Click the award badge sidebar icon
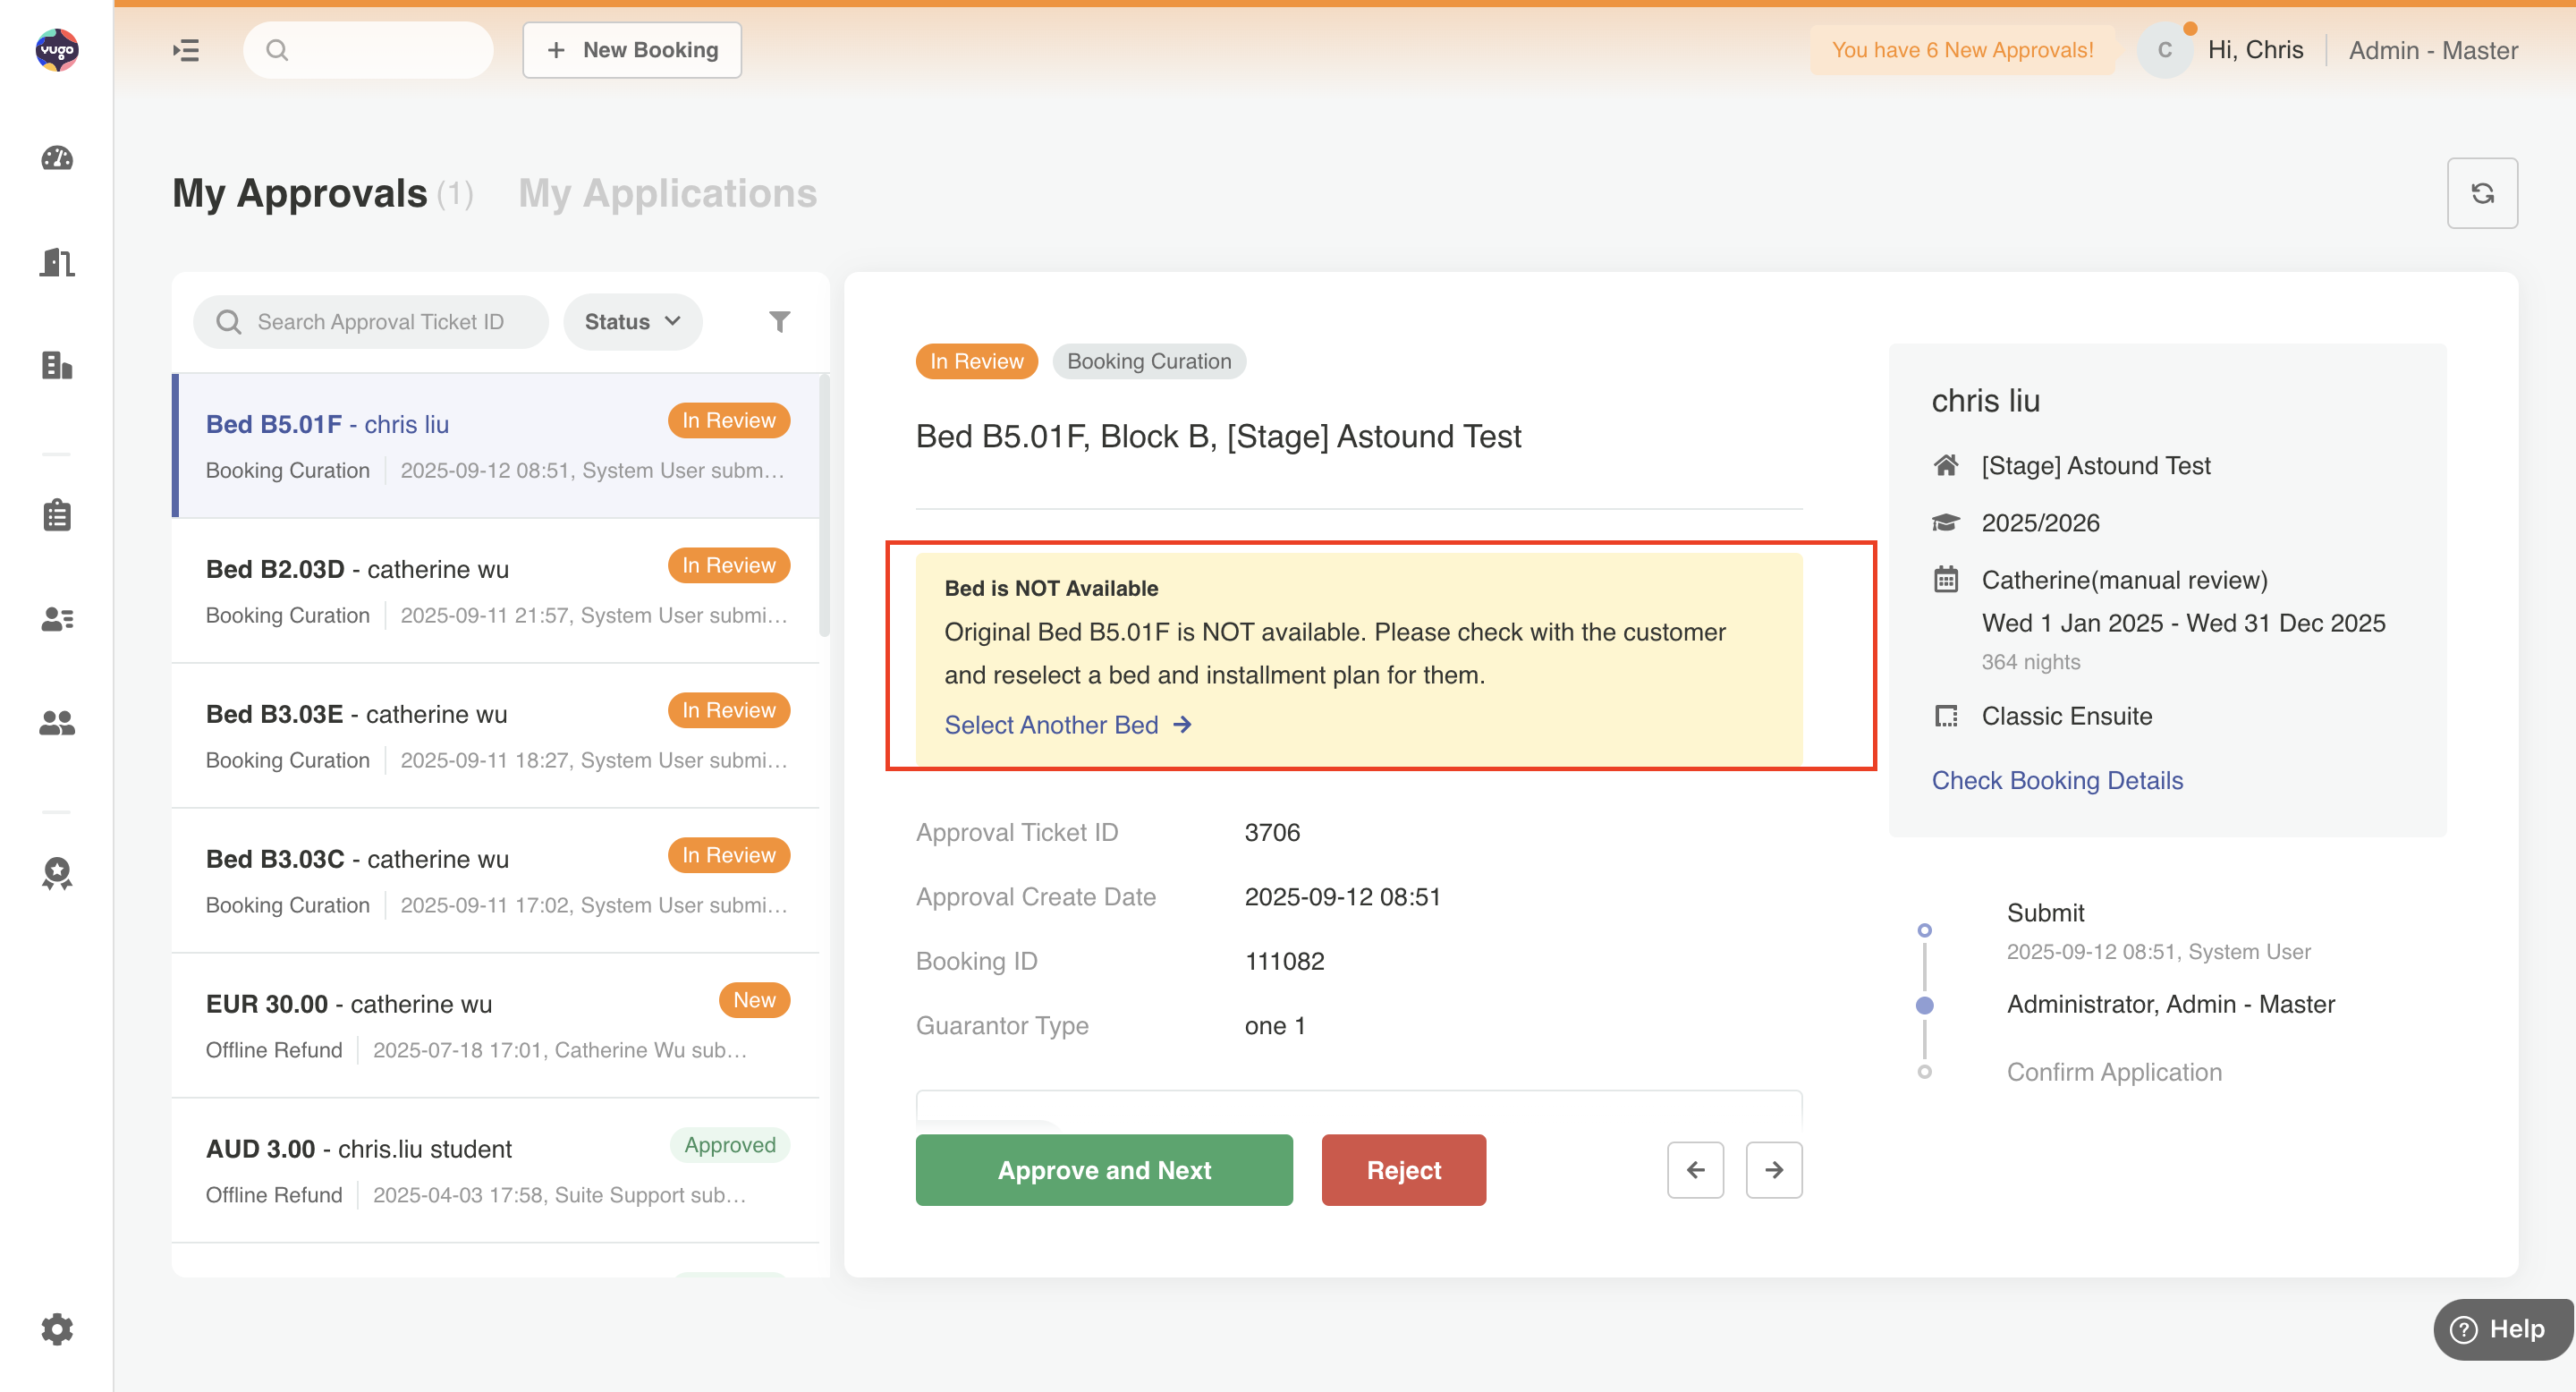This screenshot has width=2576, height=1392. [57, 874]
